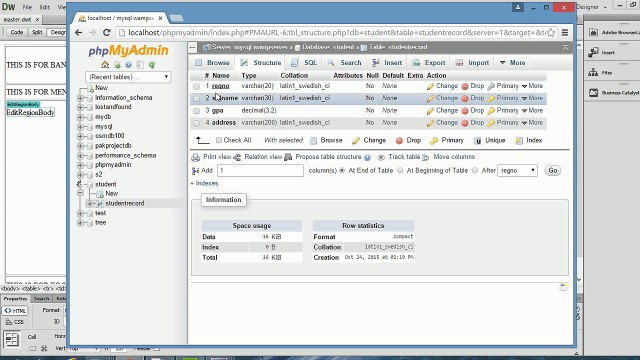Click the phpMyAdmin home icon

105,65
